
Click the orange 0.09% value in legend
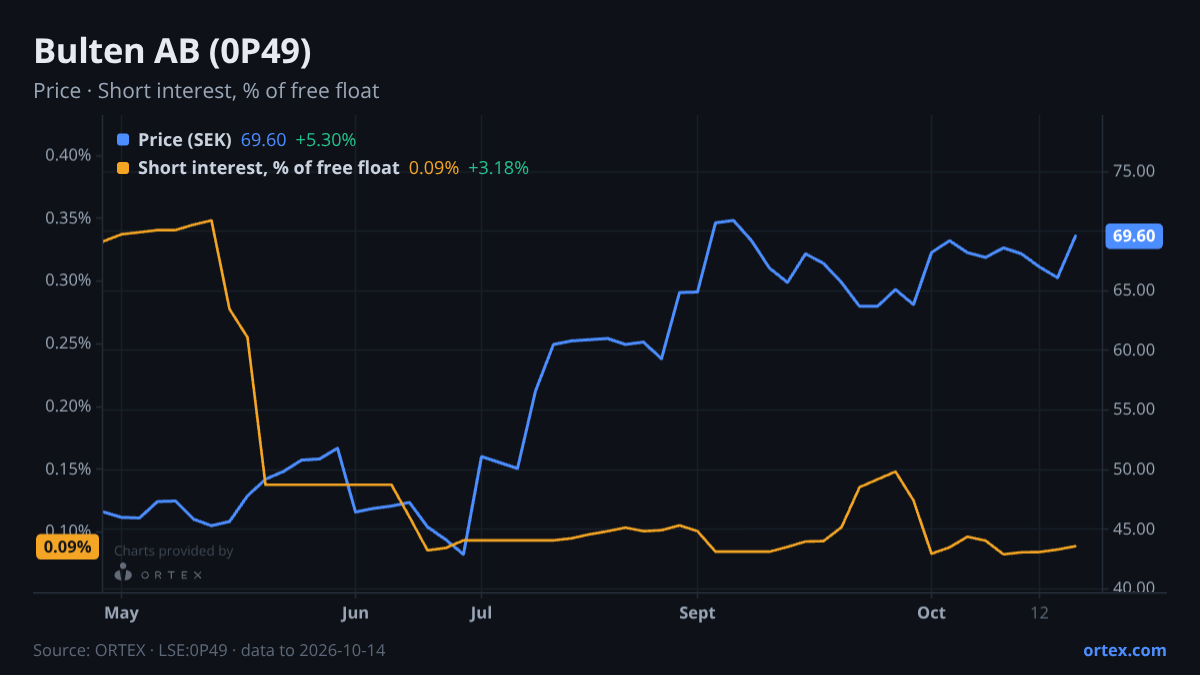coord(434,168)
